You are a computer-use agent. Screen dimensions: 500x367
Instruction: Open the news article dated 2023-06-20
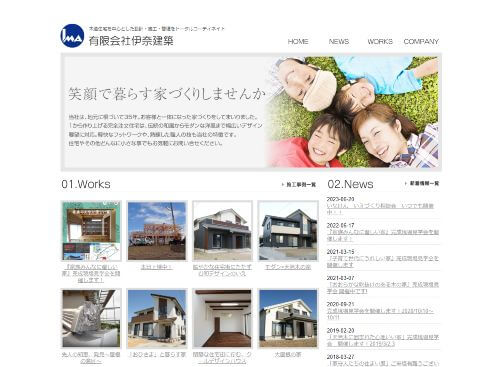380,209
